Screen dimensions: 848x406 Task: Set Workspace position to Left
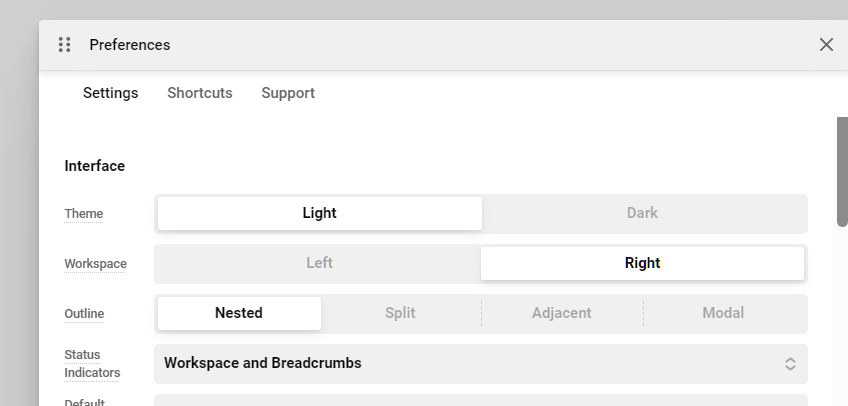319,263
